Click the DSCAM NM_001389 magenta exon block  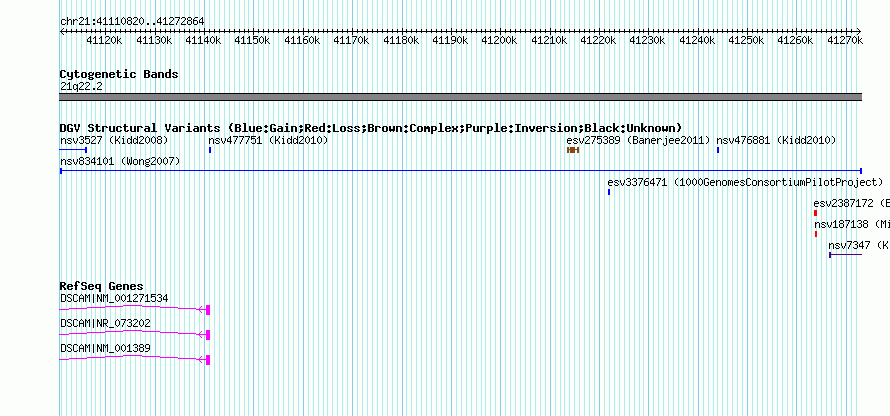point(208,360)
